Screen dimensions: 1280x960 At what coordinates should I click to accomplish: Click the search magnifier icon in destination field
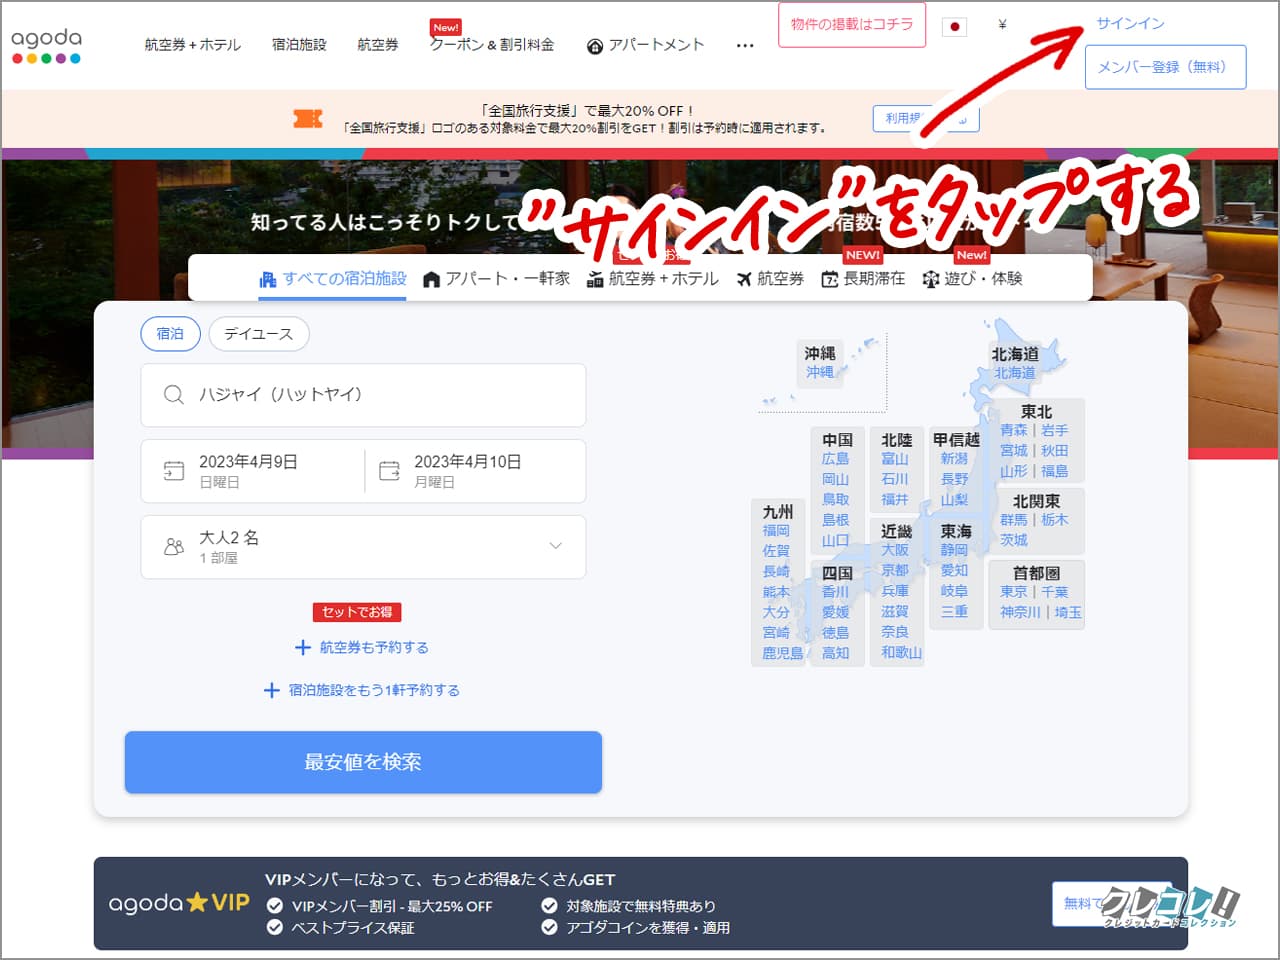point(173,395)
